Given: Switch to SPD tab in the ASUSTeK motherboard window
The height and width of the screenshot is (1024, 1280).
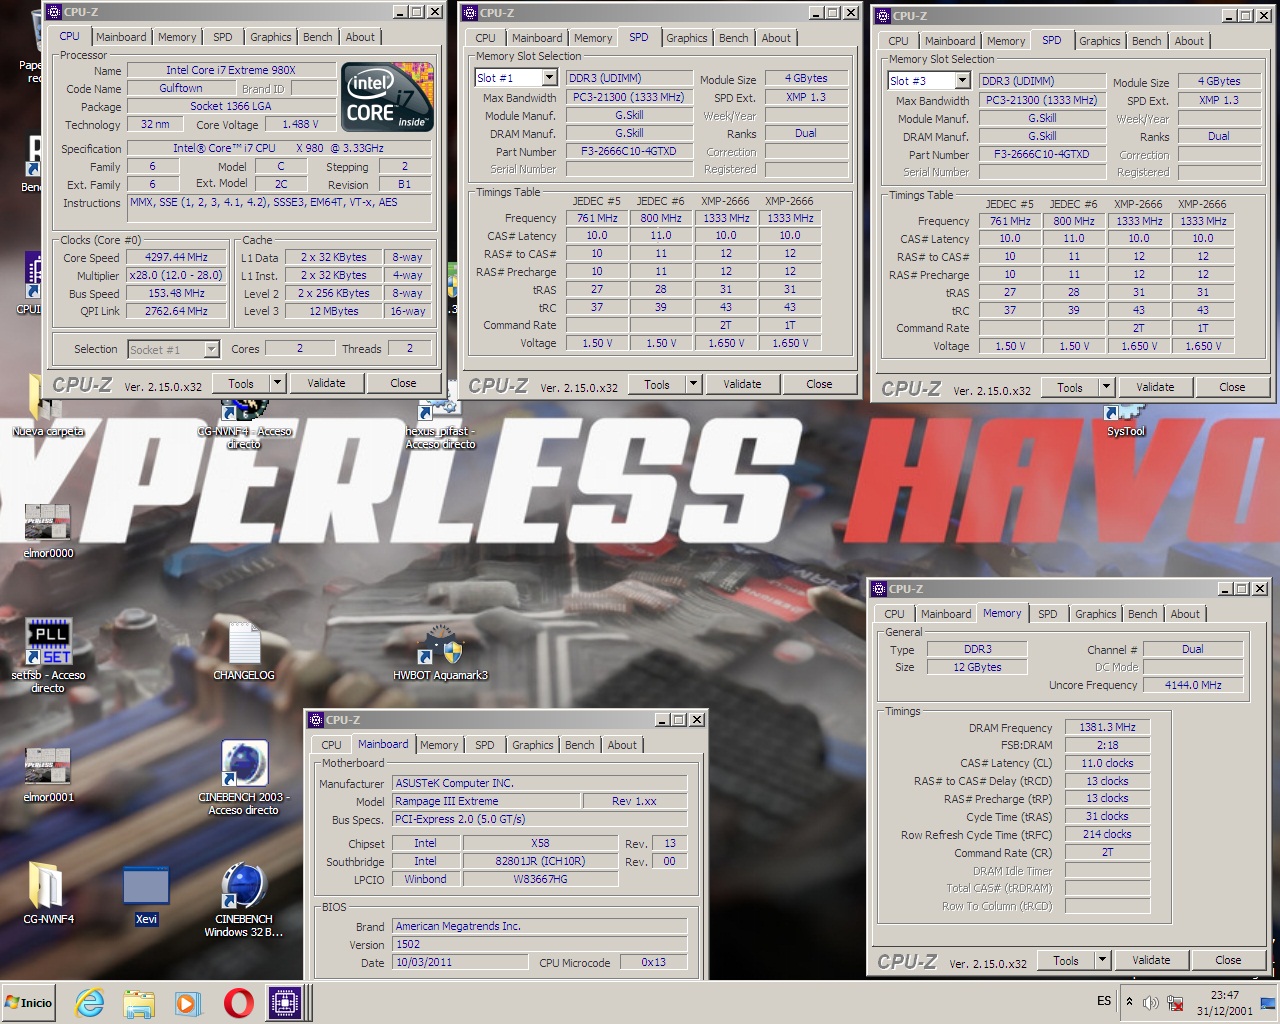Looking at the screenshot, I should [485, 745].
